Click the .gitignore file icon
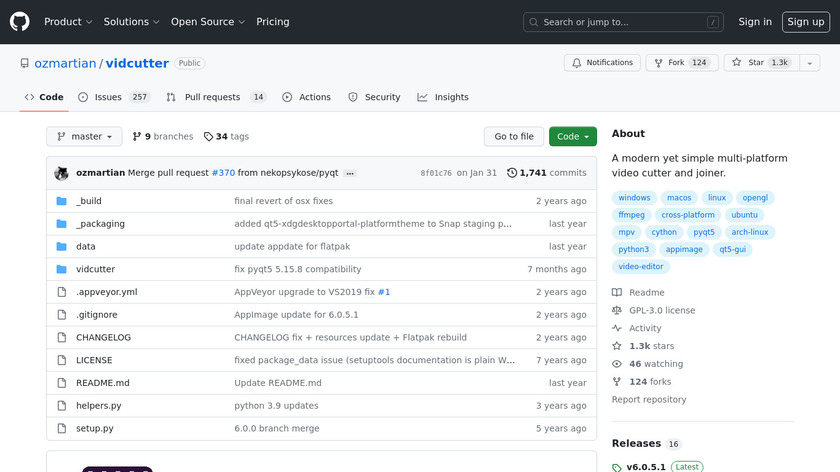This screenshot has width=840, height=472. click(x=62, y=315)
